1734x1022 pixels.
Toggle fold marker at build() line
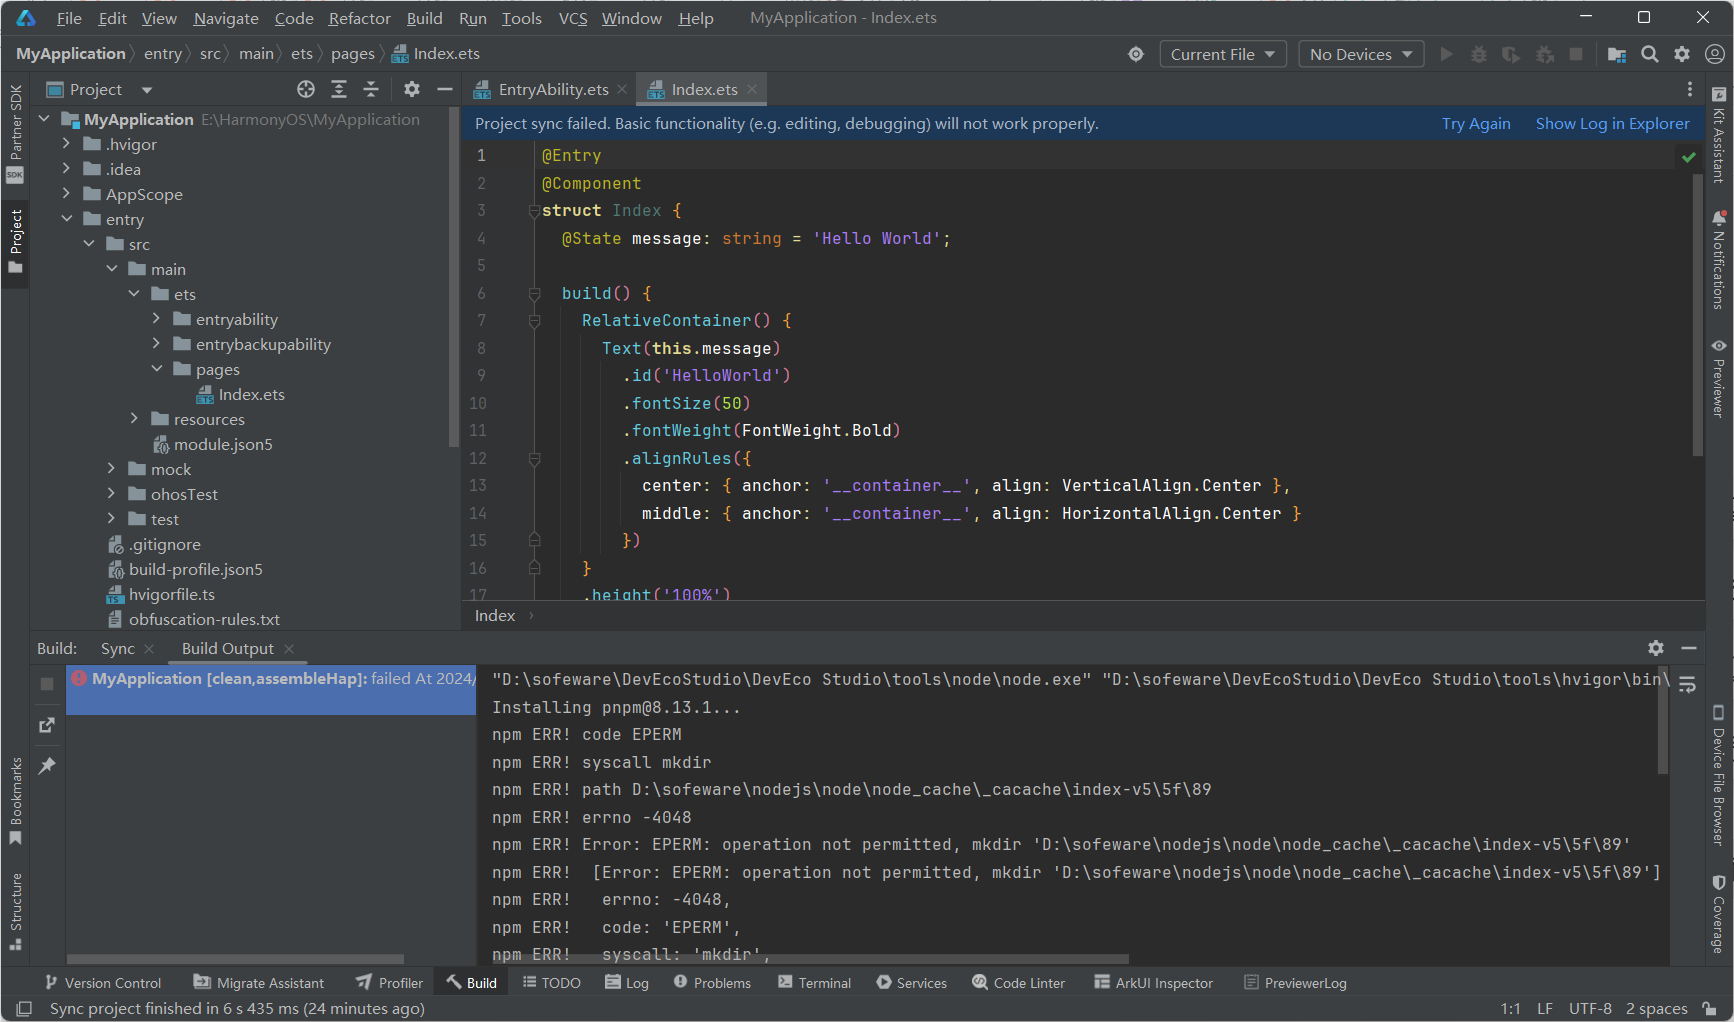coord(534,294)
